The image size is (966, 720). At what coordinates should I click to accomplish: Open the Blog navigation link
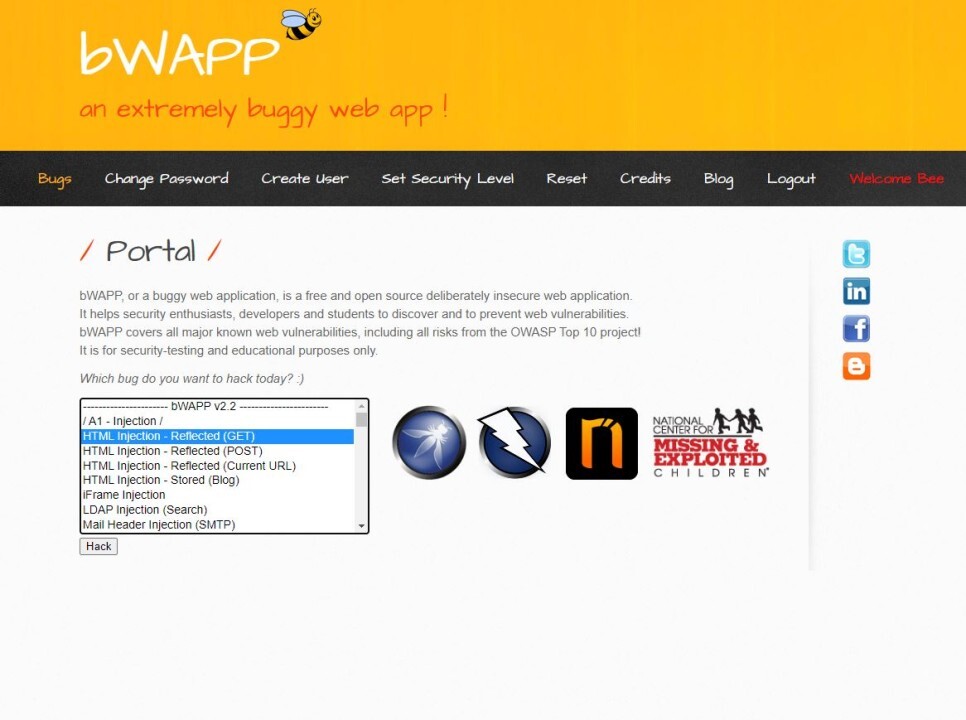pyautogui.click(x=718, y=179)
